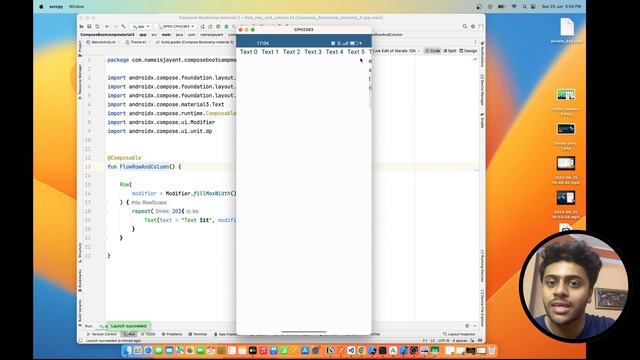This screenshot has height=360, width=640.
Task: Click the Wi-Fi icon in menu bar
Action: [514, 7]
